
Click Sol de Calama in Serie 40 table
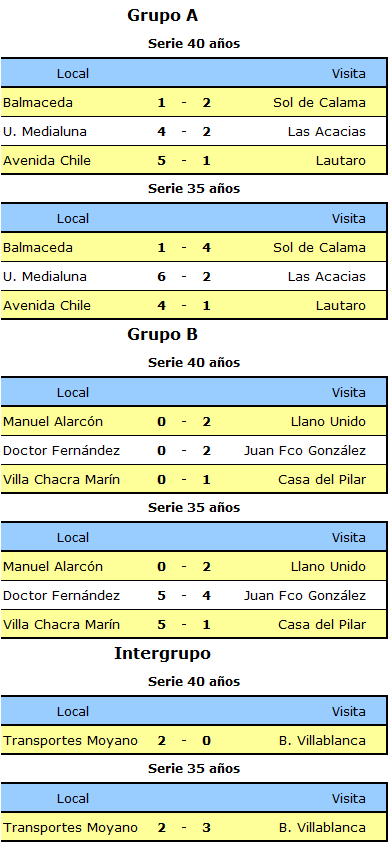[319, 103]
